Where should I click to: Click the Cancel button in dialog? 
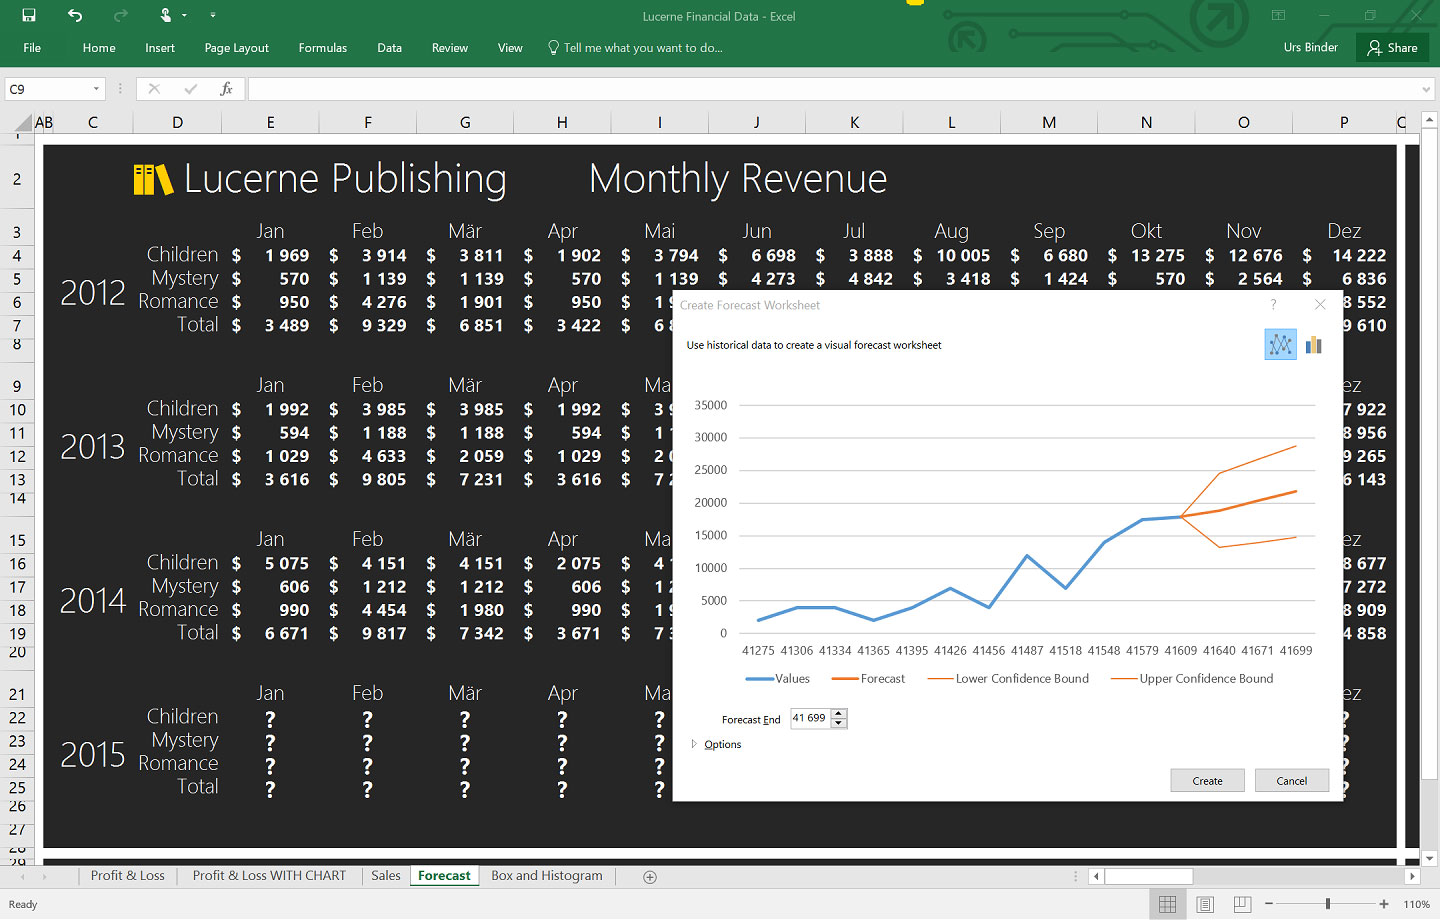1292,781
